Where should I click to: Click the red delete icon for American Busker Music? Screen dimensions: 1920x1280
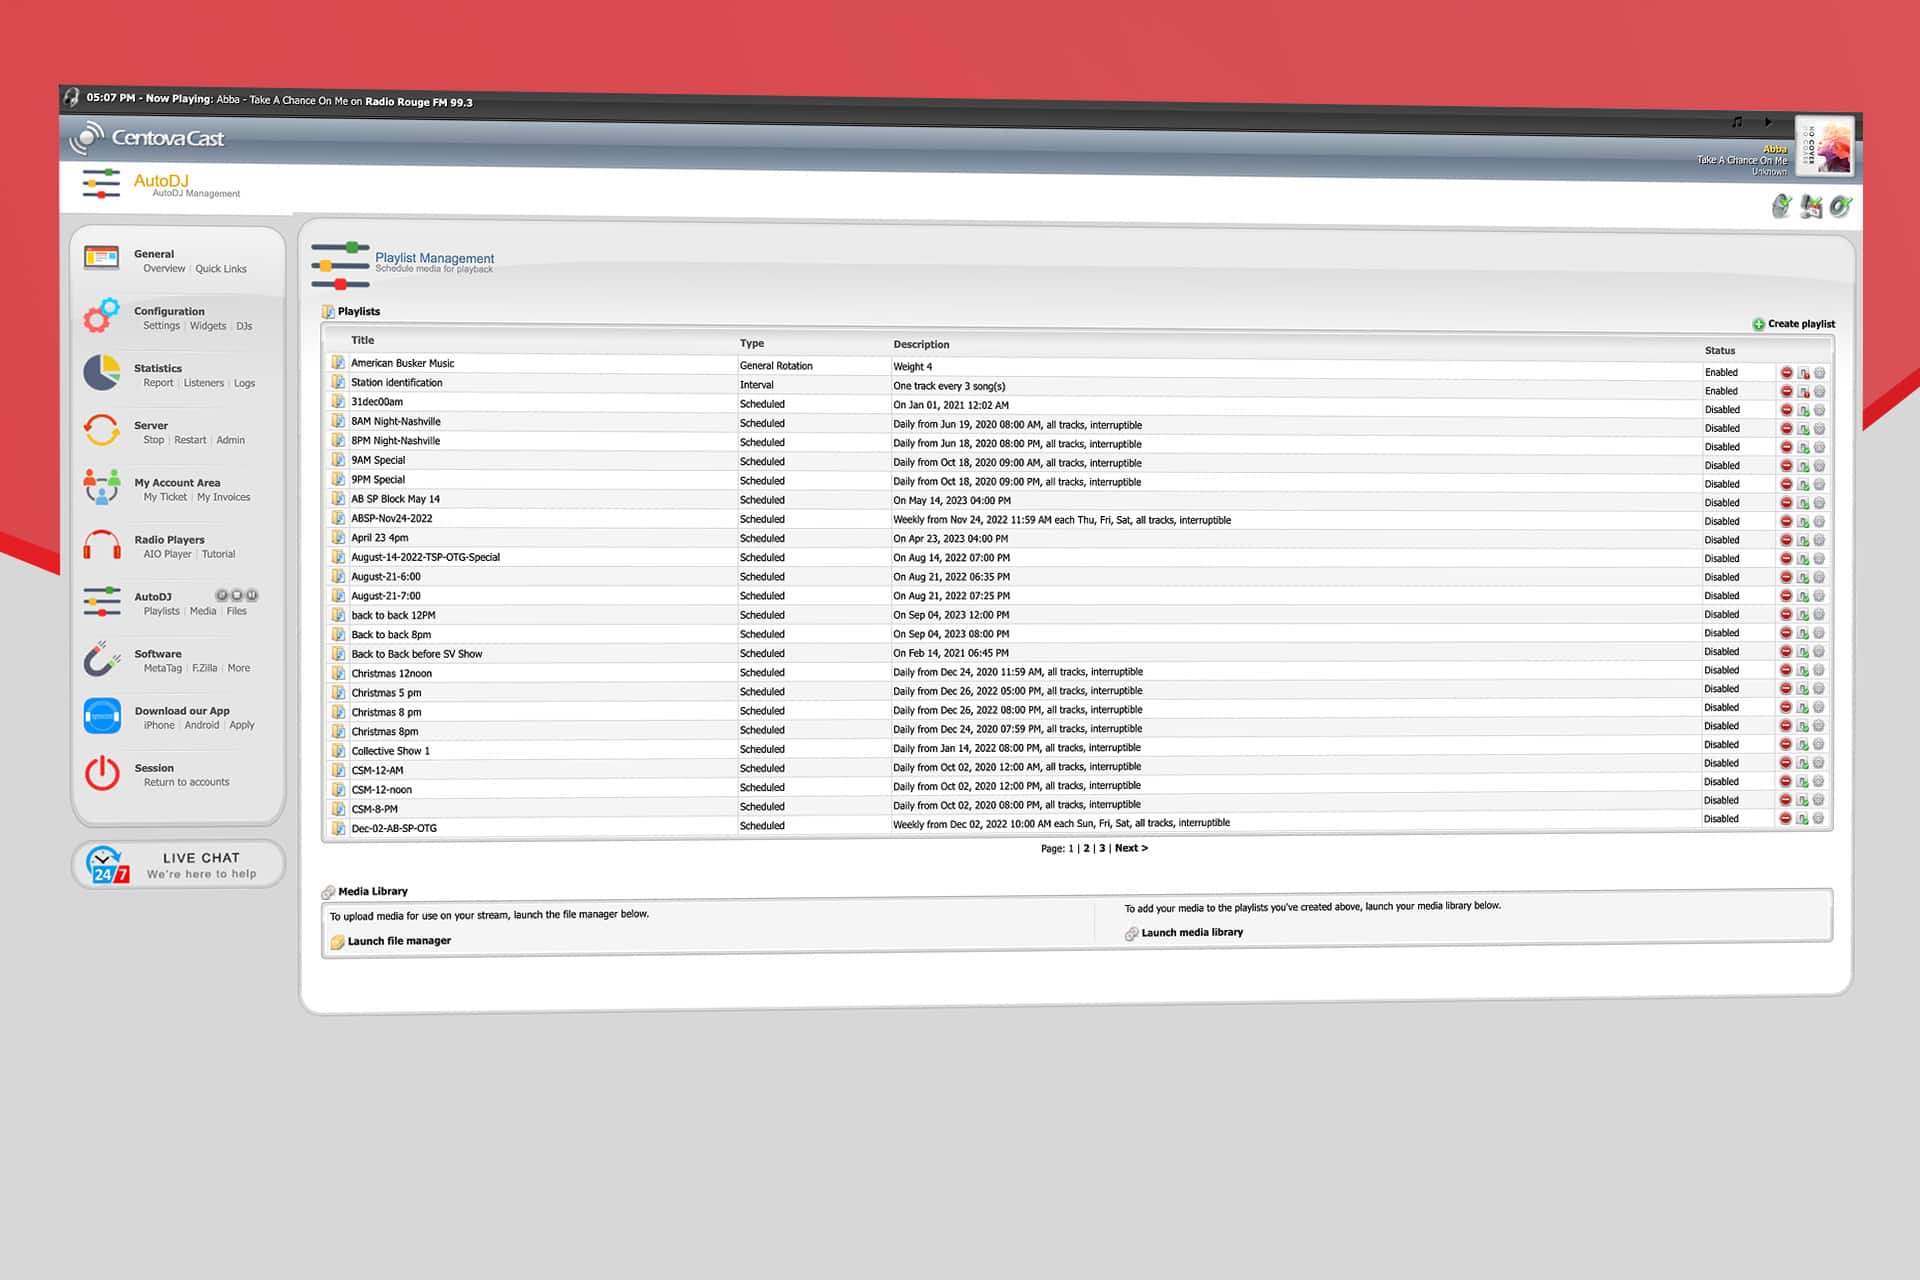1786,373
